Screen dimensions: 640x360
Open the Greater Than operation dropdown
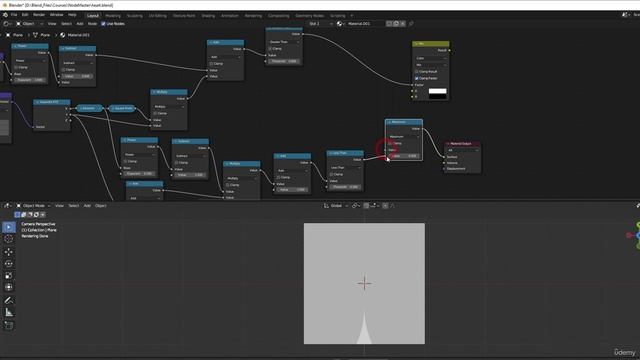[284, 42]
